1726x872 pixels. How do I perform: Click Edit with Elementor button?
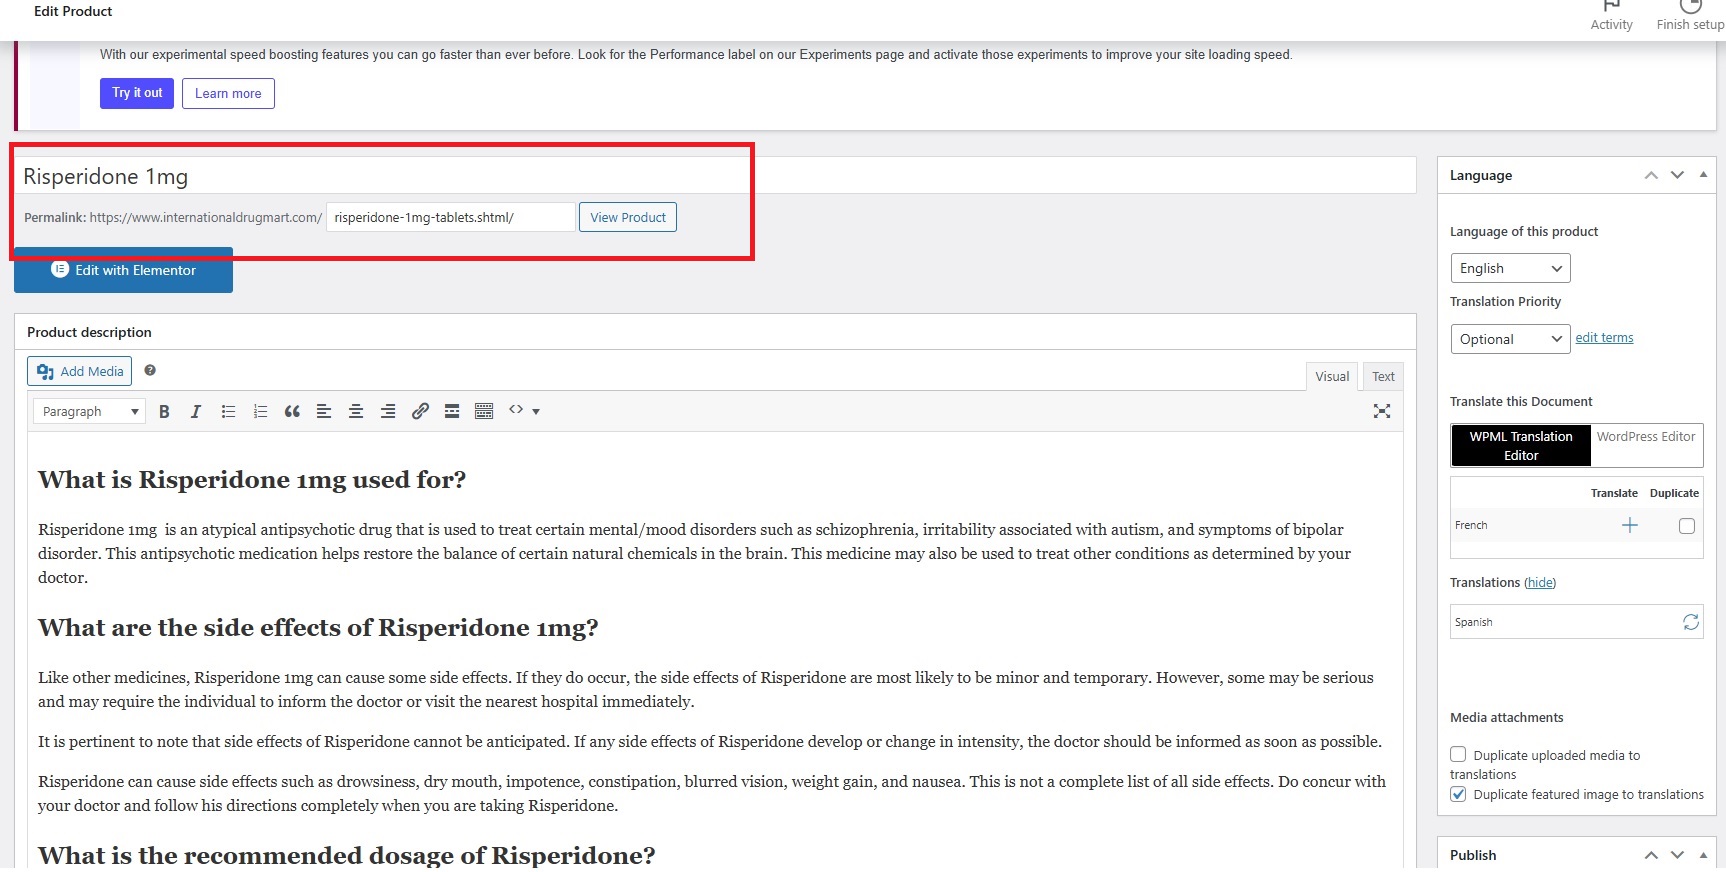tap(124, 270)
